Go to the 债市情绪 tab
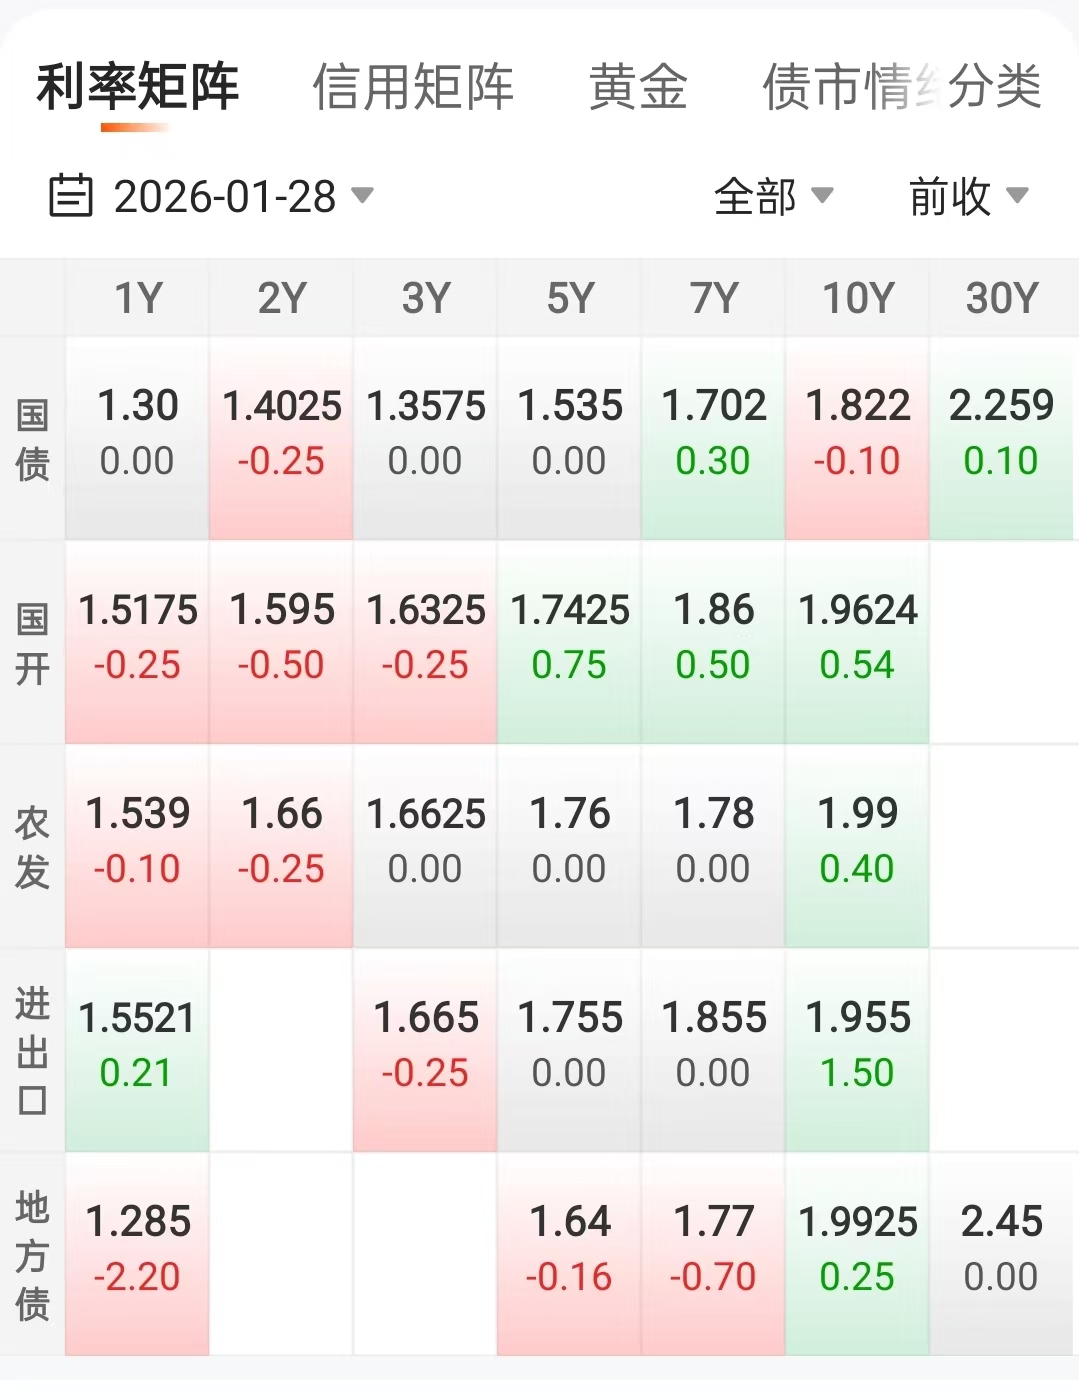Screen dimensions: 1079x1399 [840, 87]
